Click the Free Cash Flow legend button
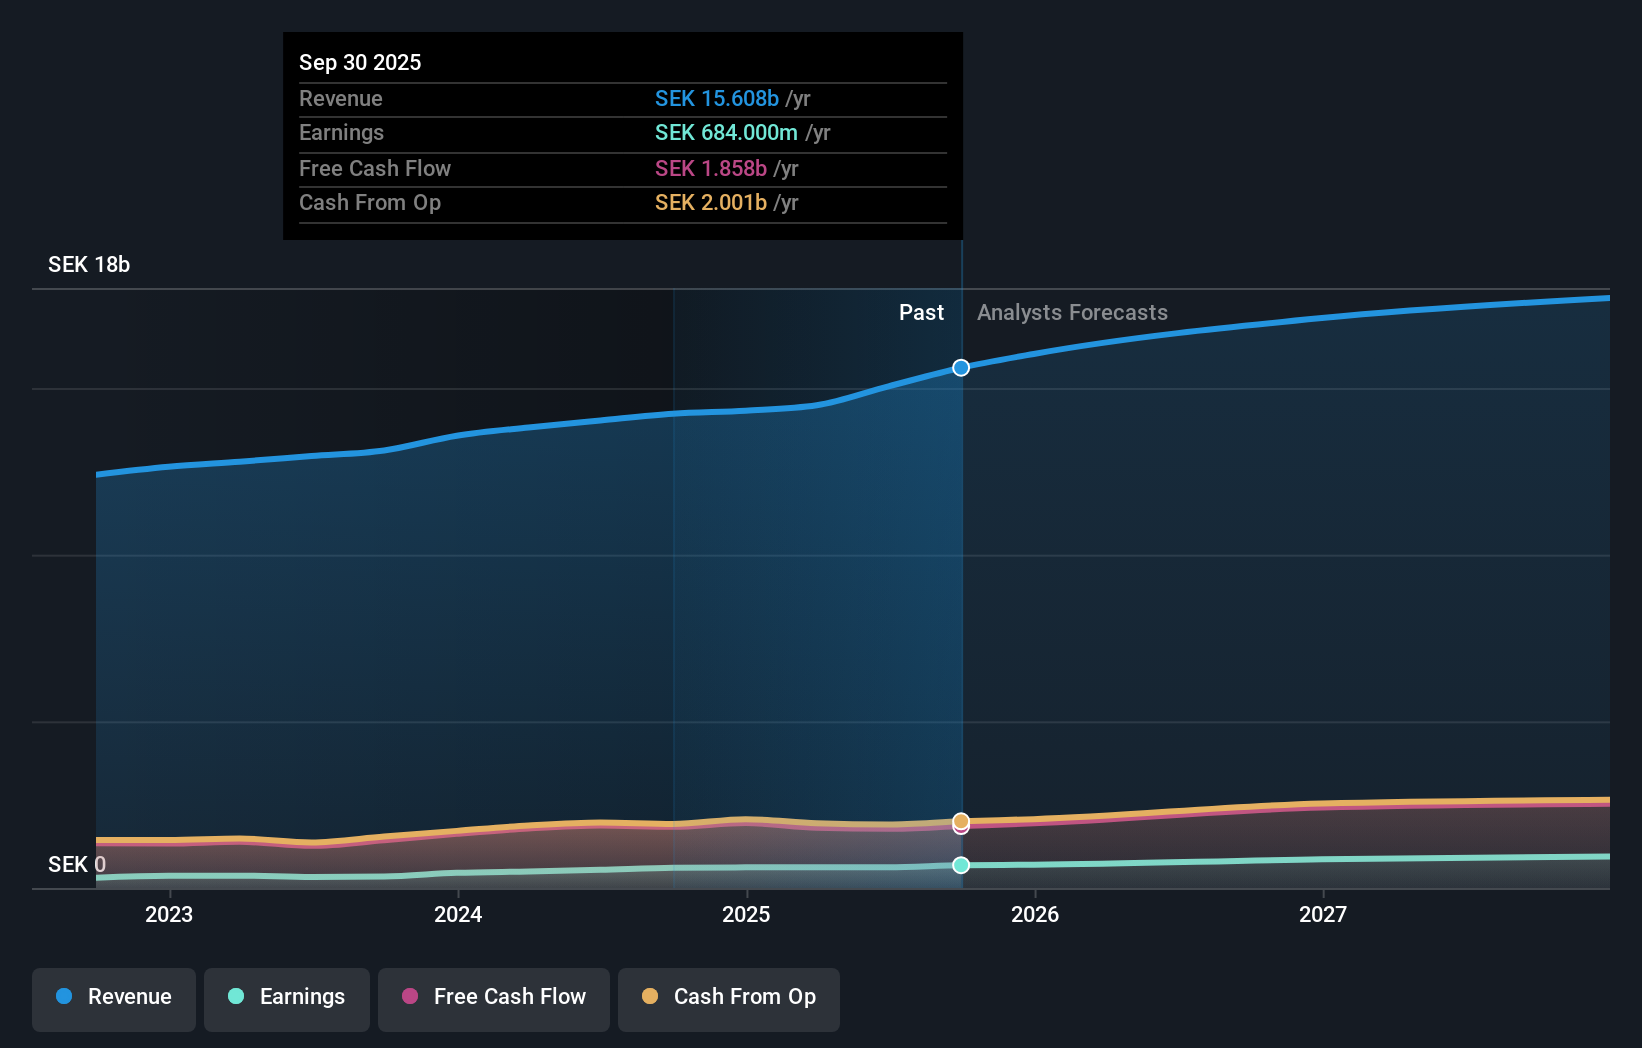This screenshot has width=1642, height=1048. pyautogui.click(x=494, y=999)
